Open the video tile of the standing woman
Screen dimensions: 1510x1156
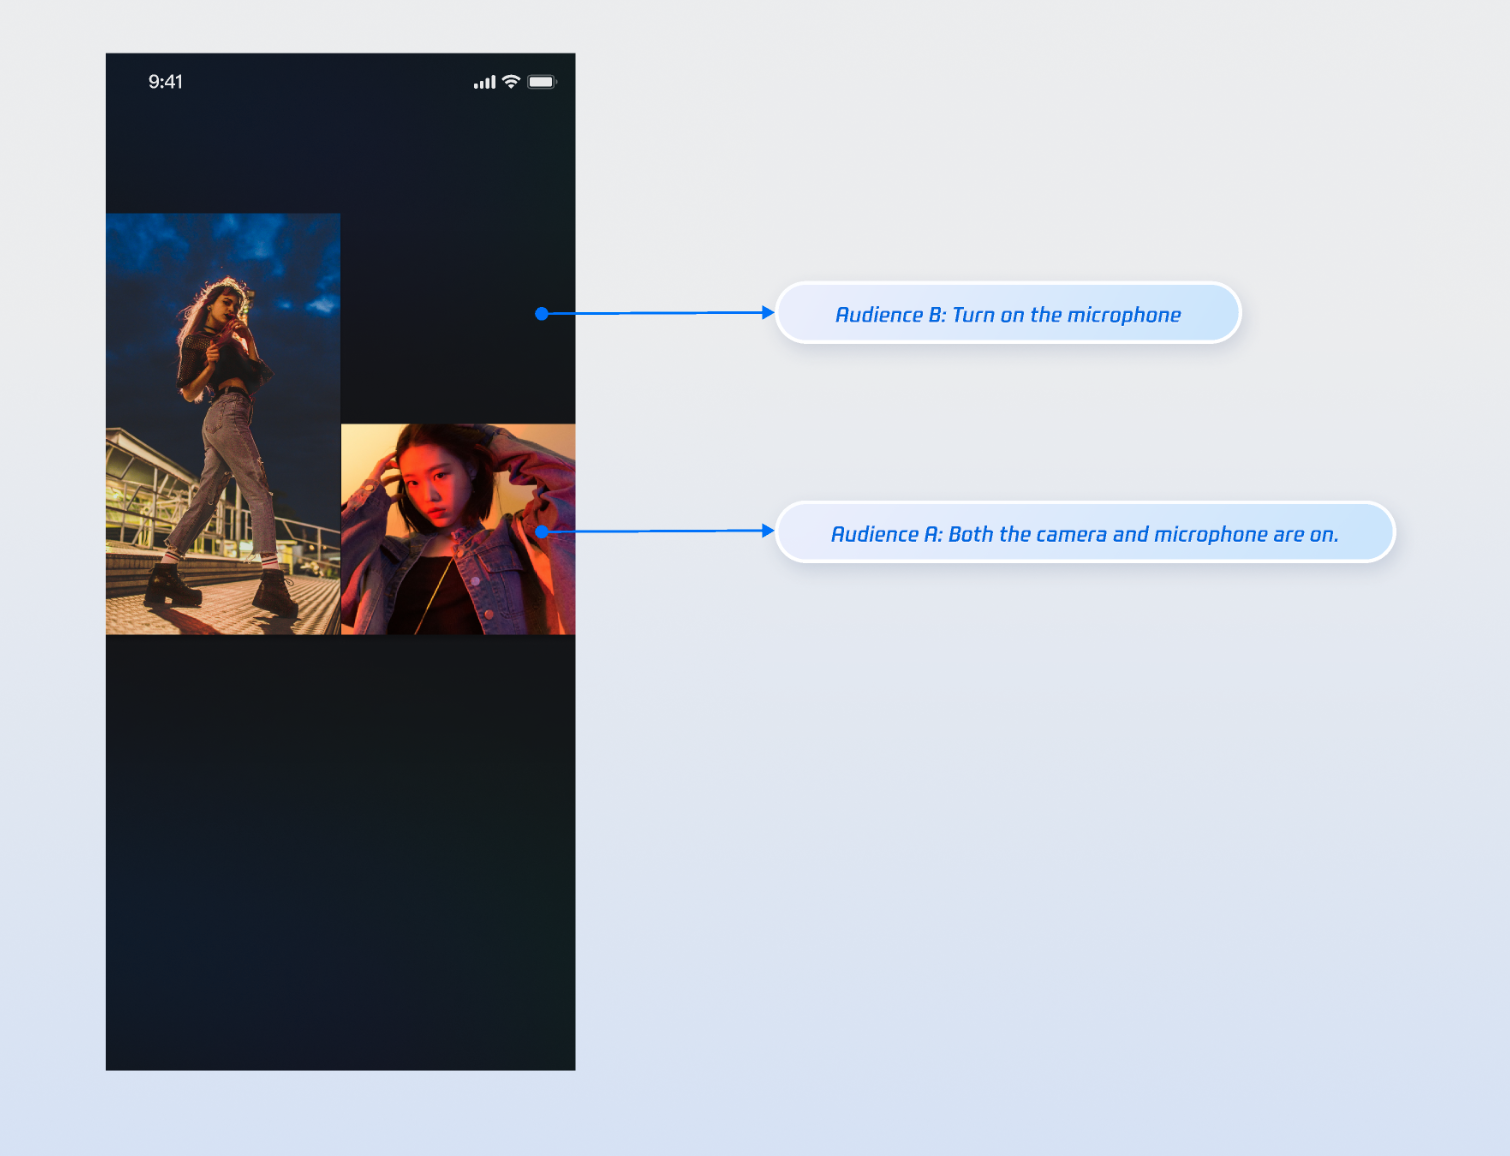223,424
